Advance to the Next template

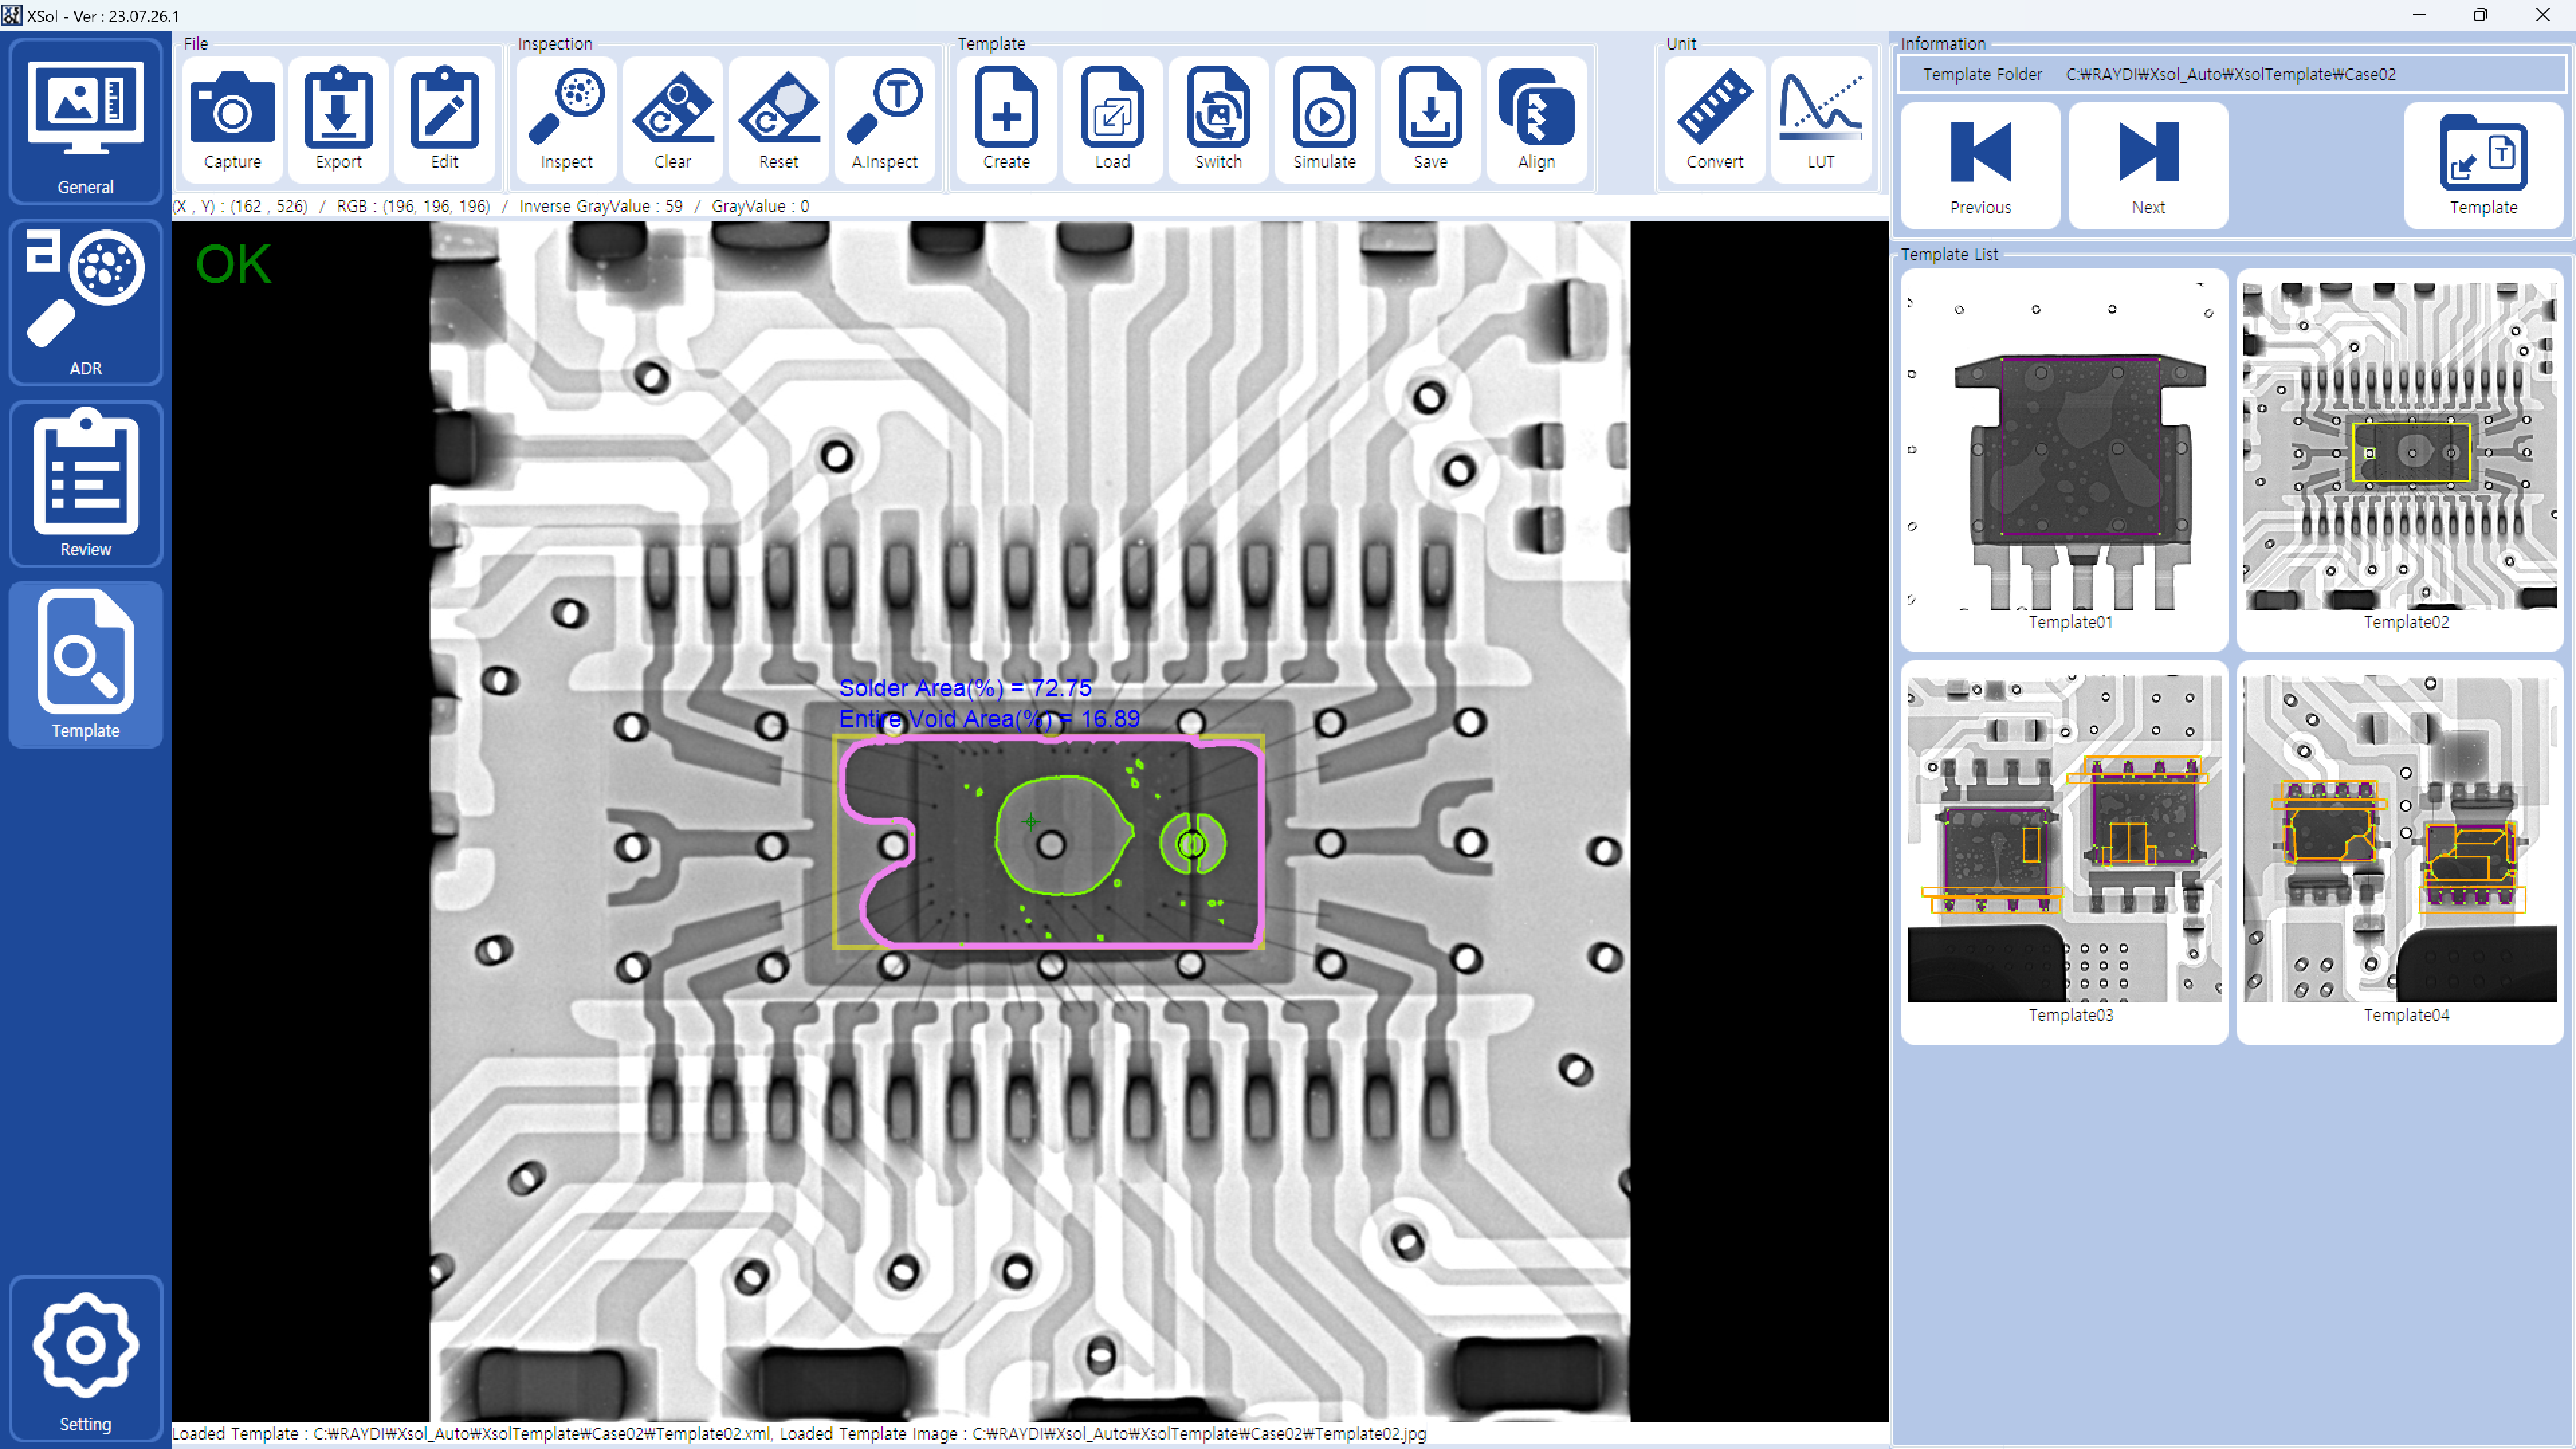pyautogui.click(x=2148, y=166)
